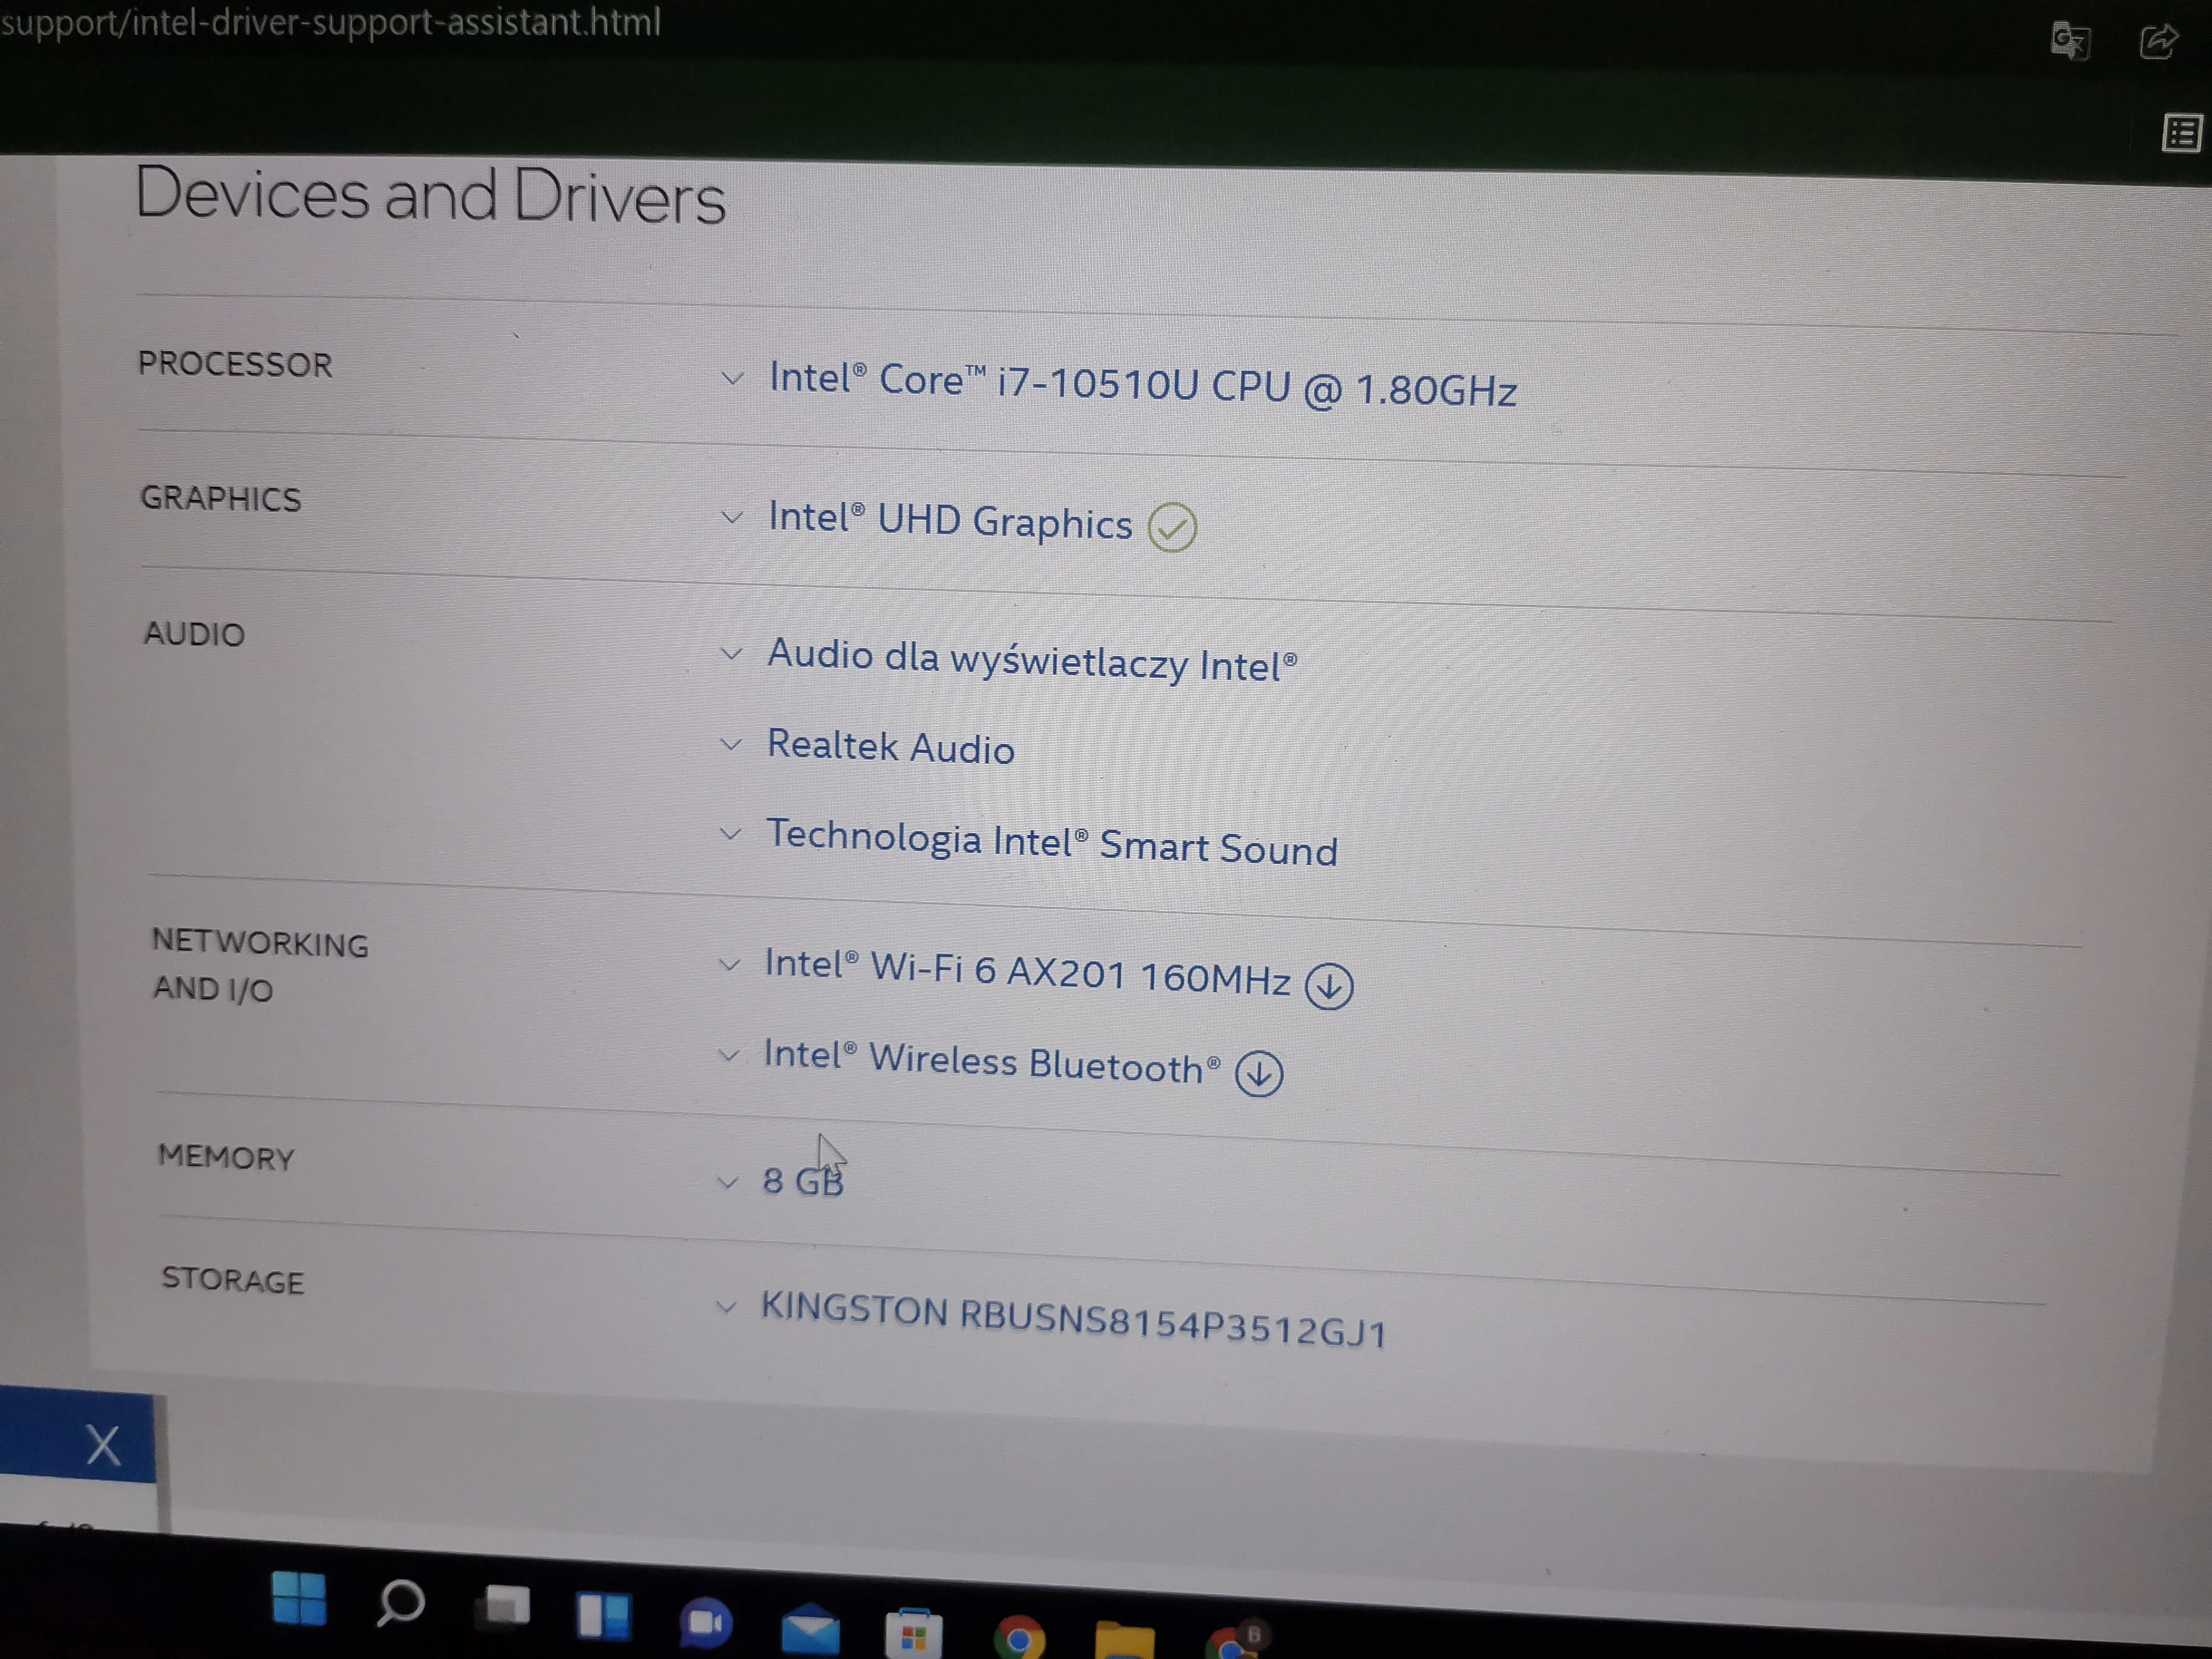Screen dimensions: 2212x1659
Task: Open Microsoft Store from the taskbar
Action: click(913, 1635)
